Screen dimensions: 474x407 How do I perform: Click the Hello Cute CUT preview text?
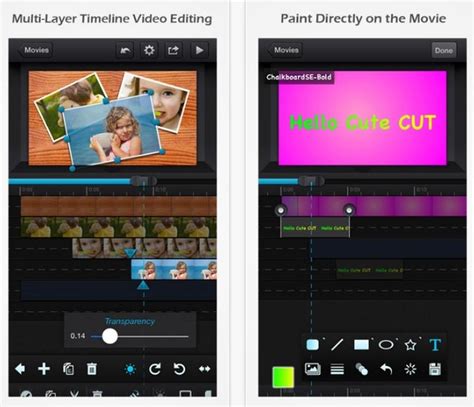click(x=363, y=123)
